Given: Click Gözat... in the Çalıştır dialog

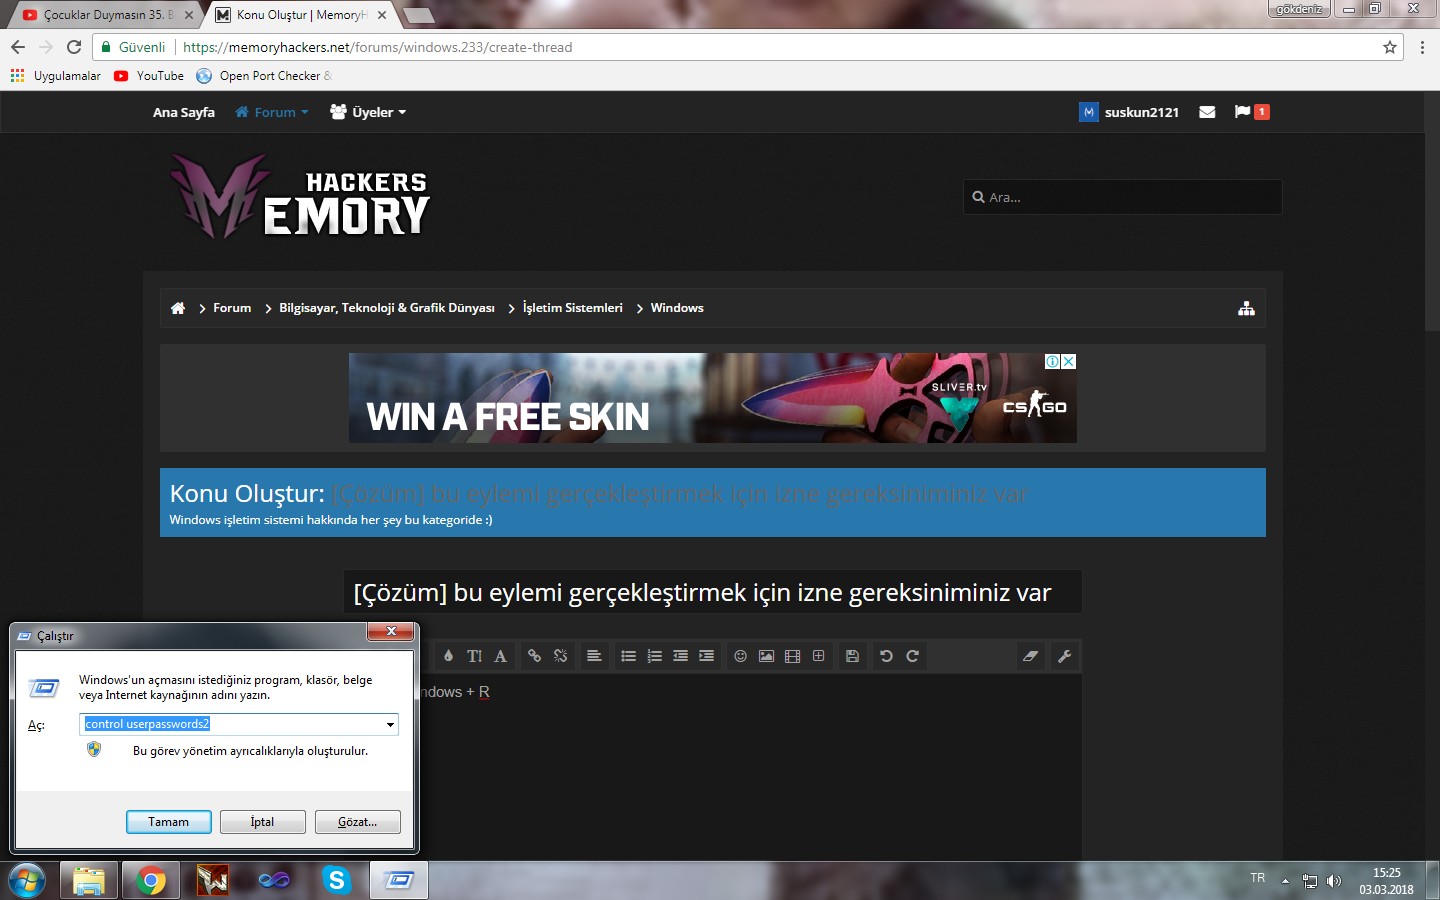Looking at the screenshot, I should pos(357,822).
